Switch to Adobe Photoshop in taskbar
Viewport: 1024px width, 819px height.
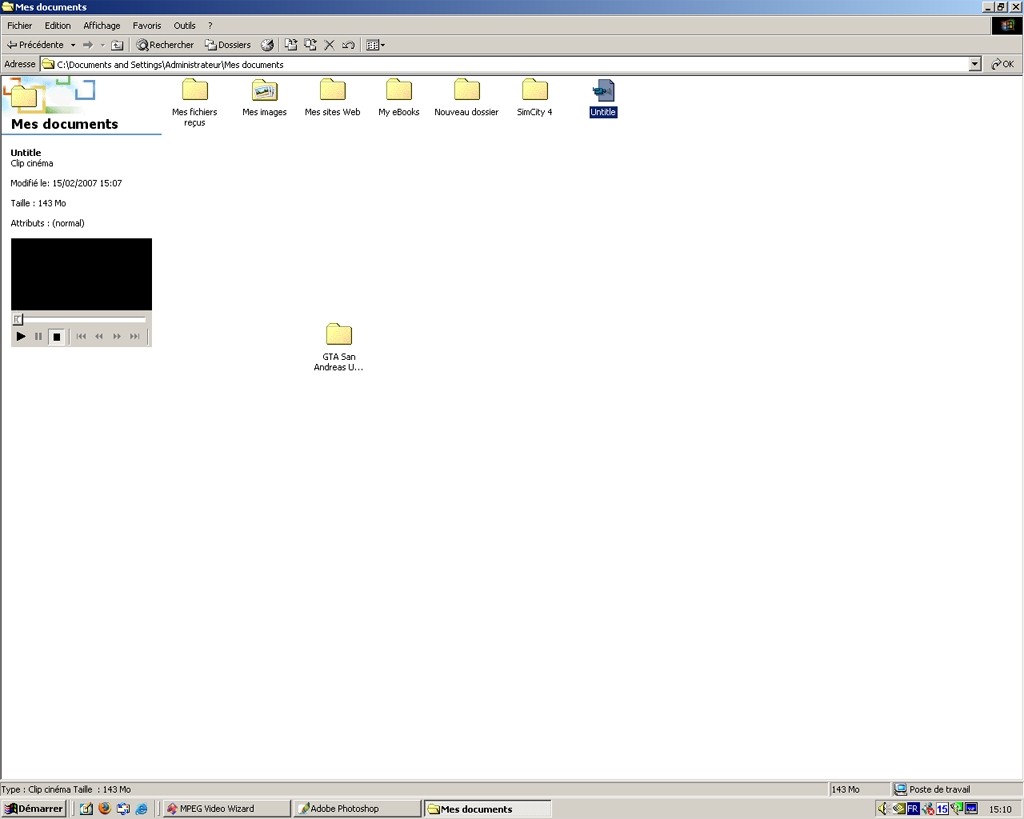coord(356,808)
